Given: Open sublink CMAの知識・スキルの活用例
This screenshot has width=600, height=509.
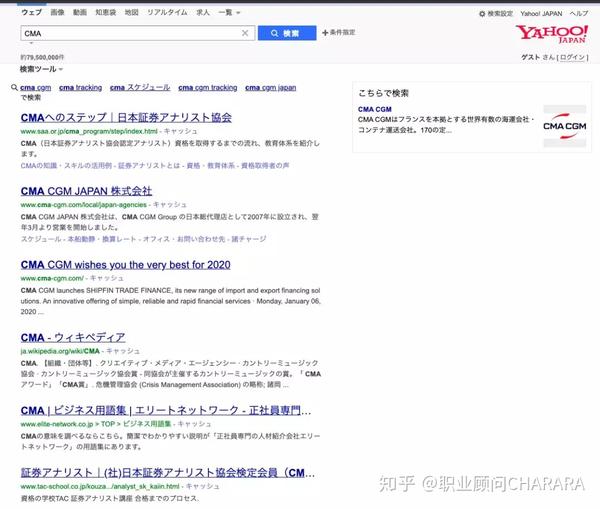Looking at the screenshot, I should [66, 166].
